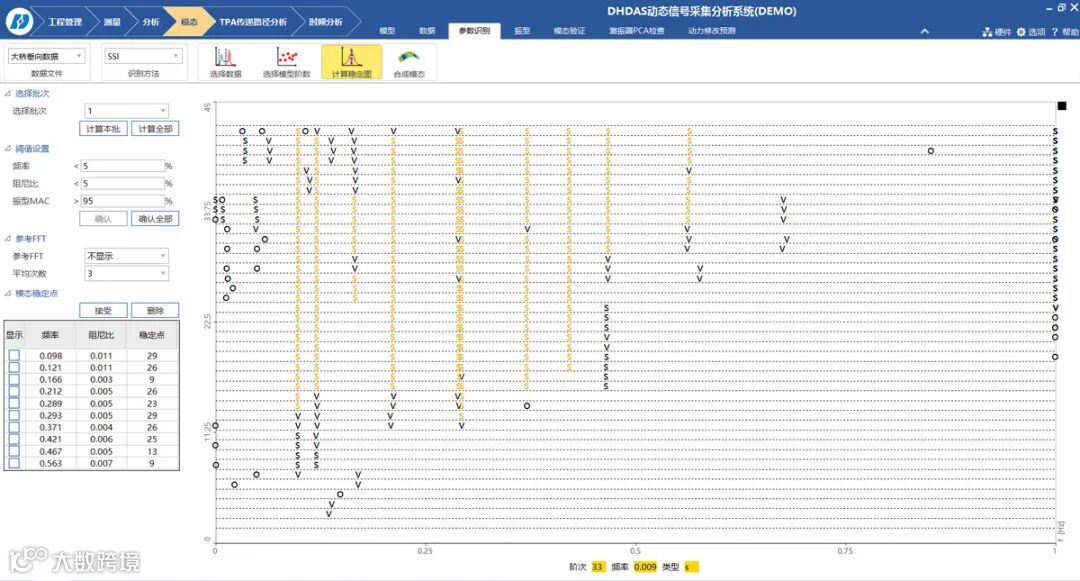This screenshot has height=581, width=1080.
Task: Switch to the 测量 workflow step
Action: (x=112, y=22)
